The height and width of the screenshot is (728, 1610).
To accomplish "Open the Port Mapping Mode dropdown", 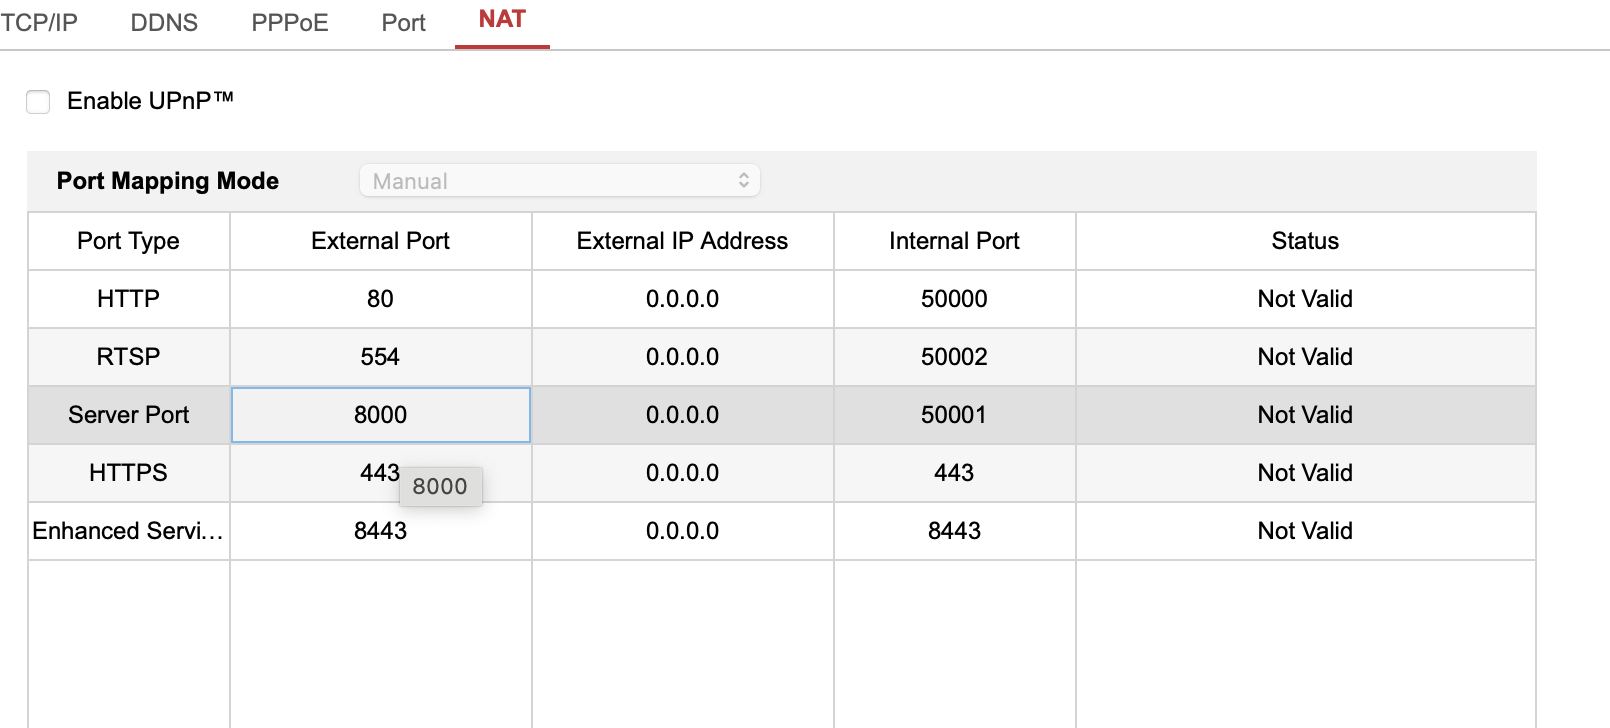I will (559, 181).
